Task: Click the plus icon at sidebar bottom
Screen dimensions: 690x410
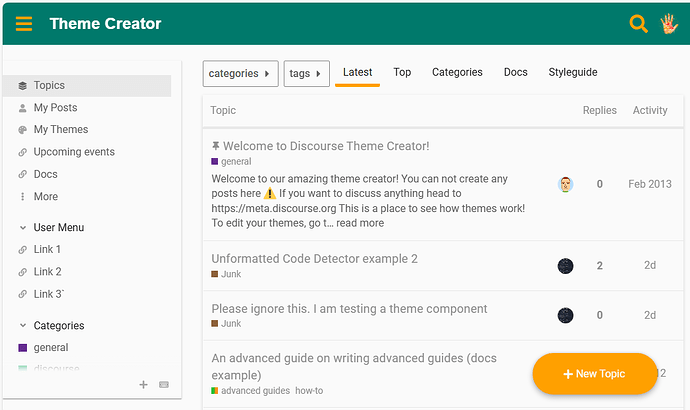Action: pos(143,385)
